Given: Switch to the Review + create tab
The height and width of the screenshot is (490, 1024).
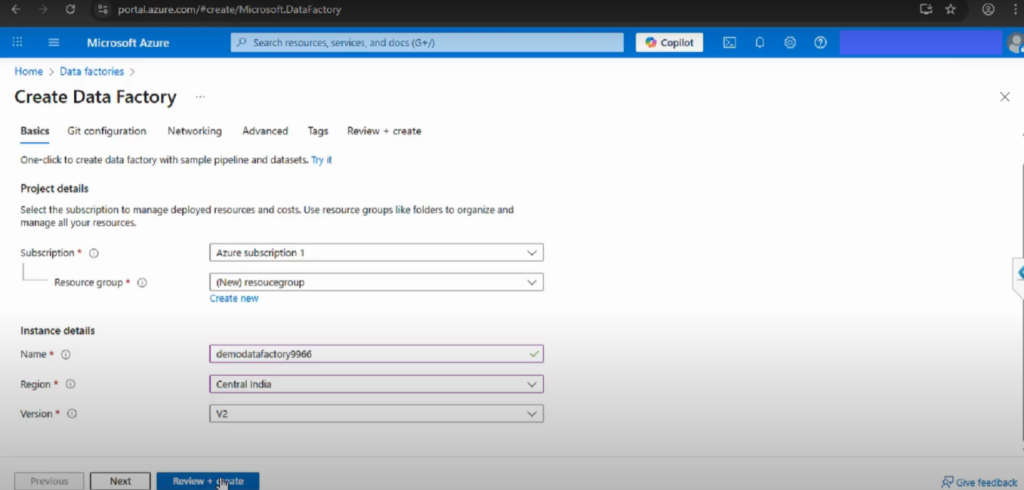Looking at the screenshot, I should 384,131.
